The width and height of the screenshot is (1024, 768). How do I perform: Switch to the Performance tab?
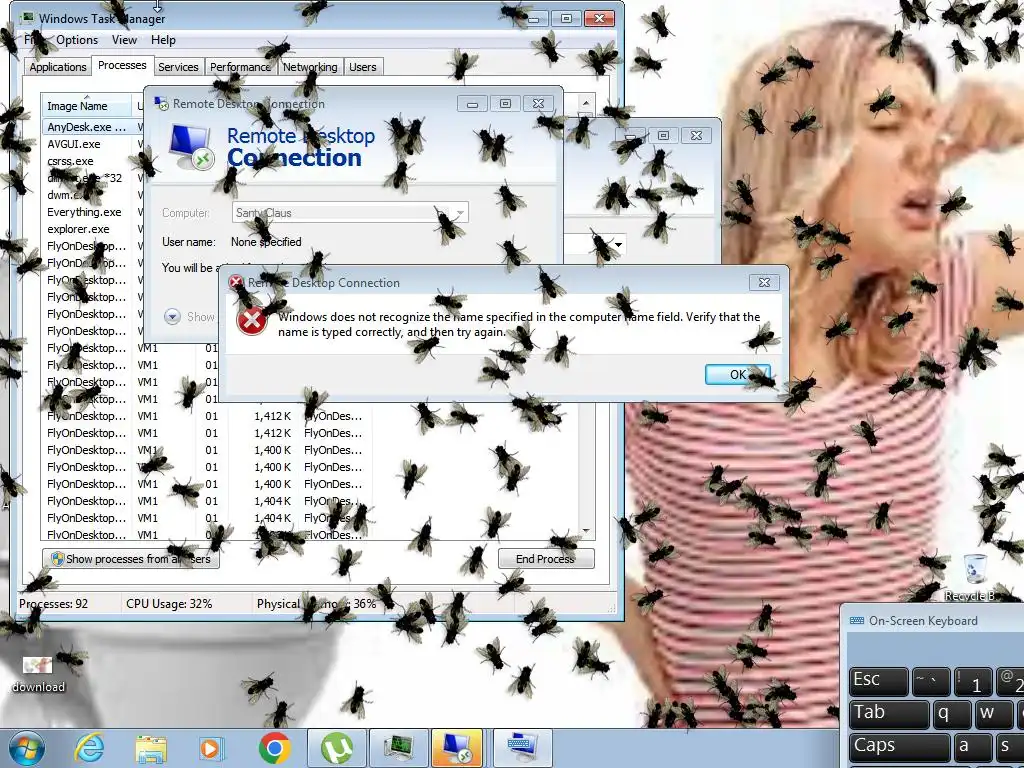(x=240, y=67)
